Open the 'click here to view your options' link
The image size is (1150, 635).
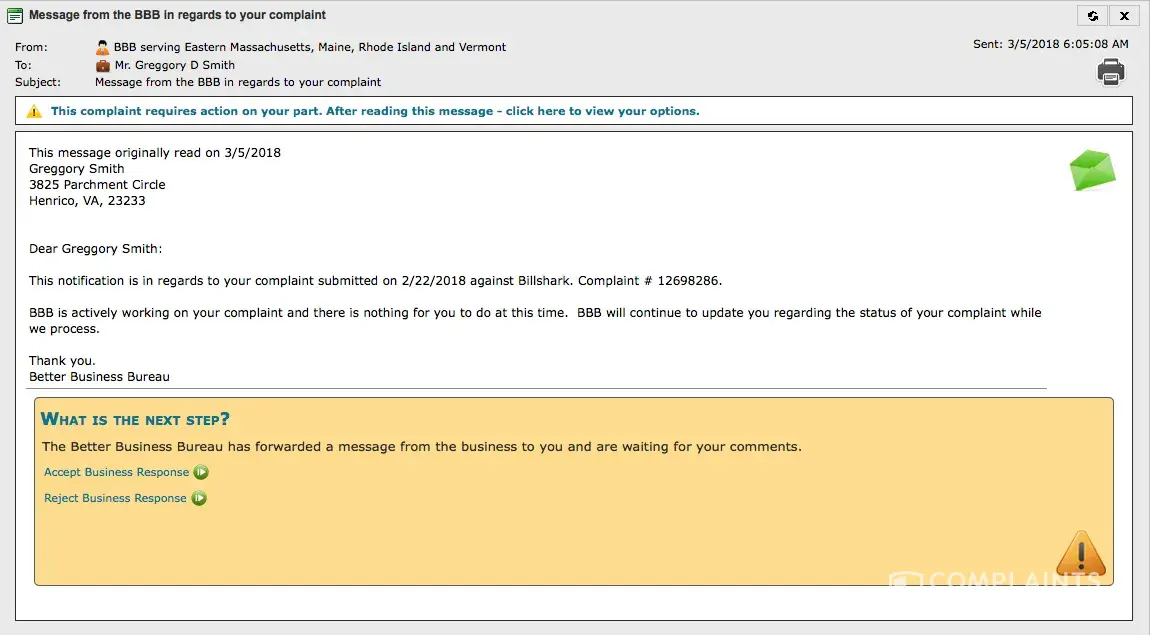(x=602, y=111)
